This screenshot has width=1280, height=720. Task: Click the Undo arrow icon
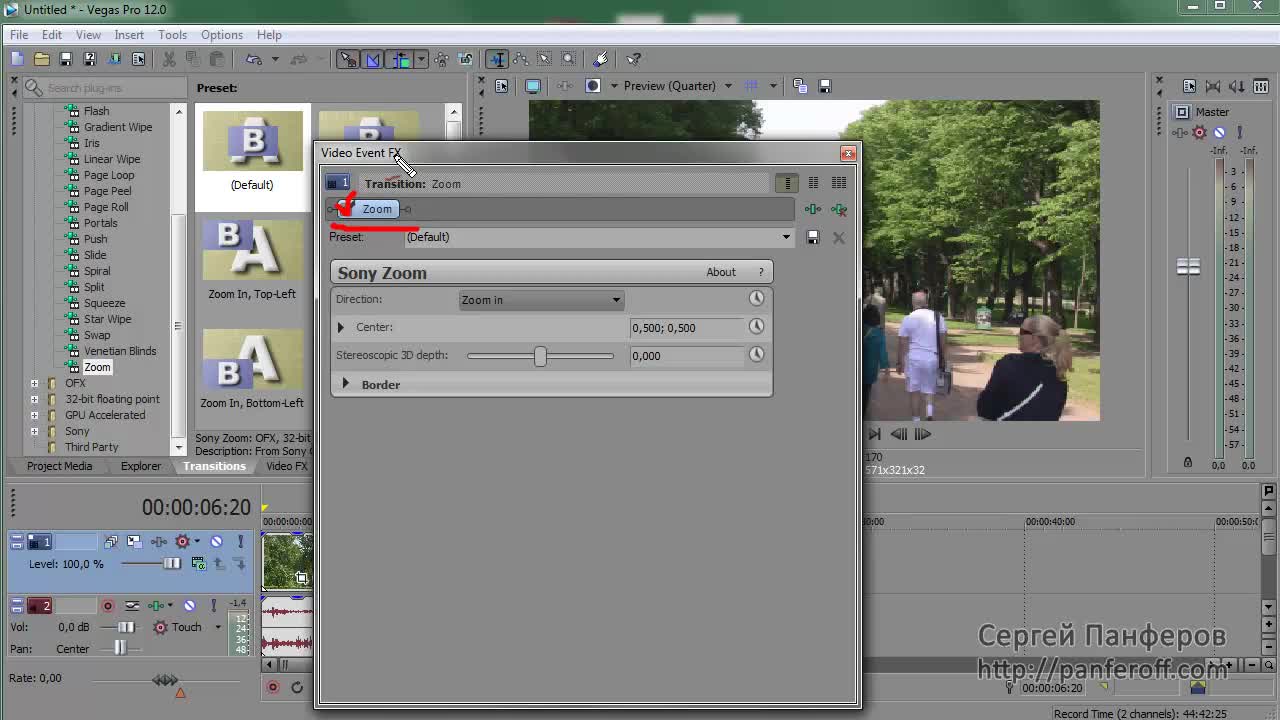254,59
